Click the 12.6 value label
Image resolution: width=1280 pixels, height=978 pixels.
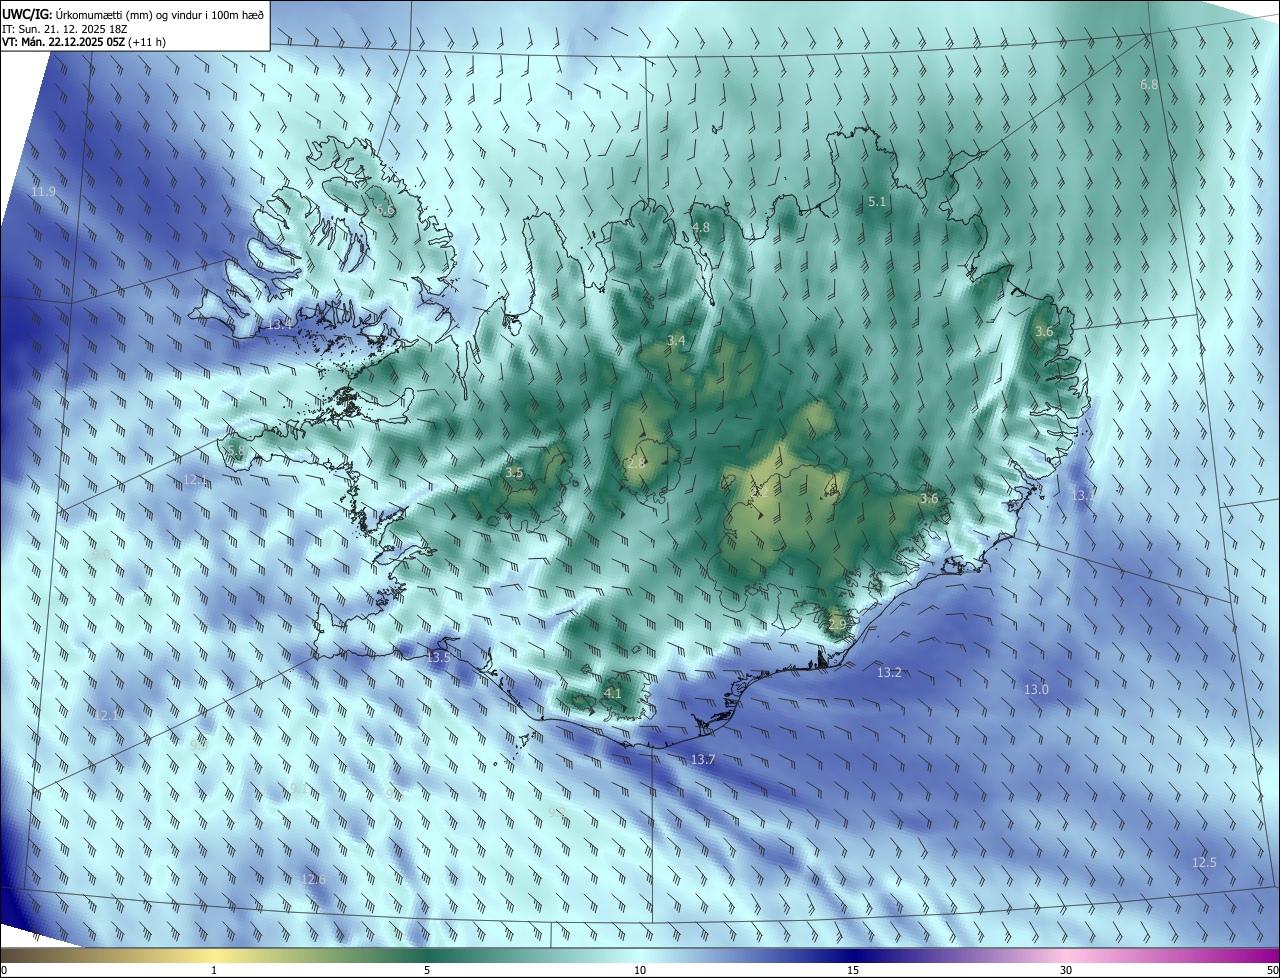[313, 880]
